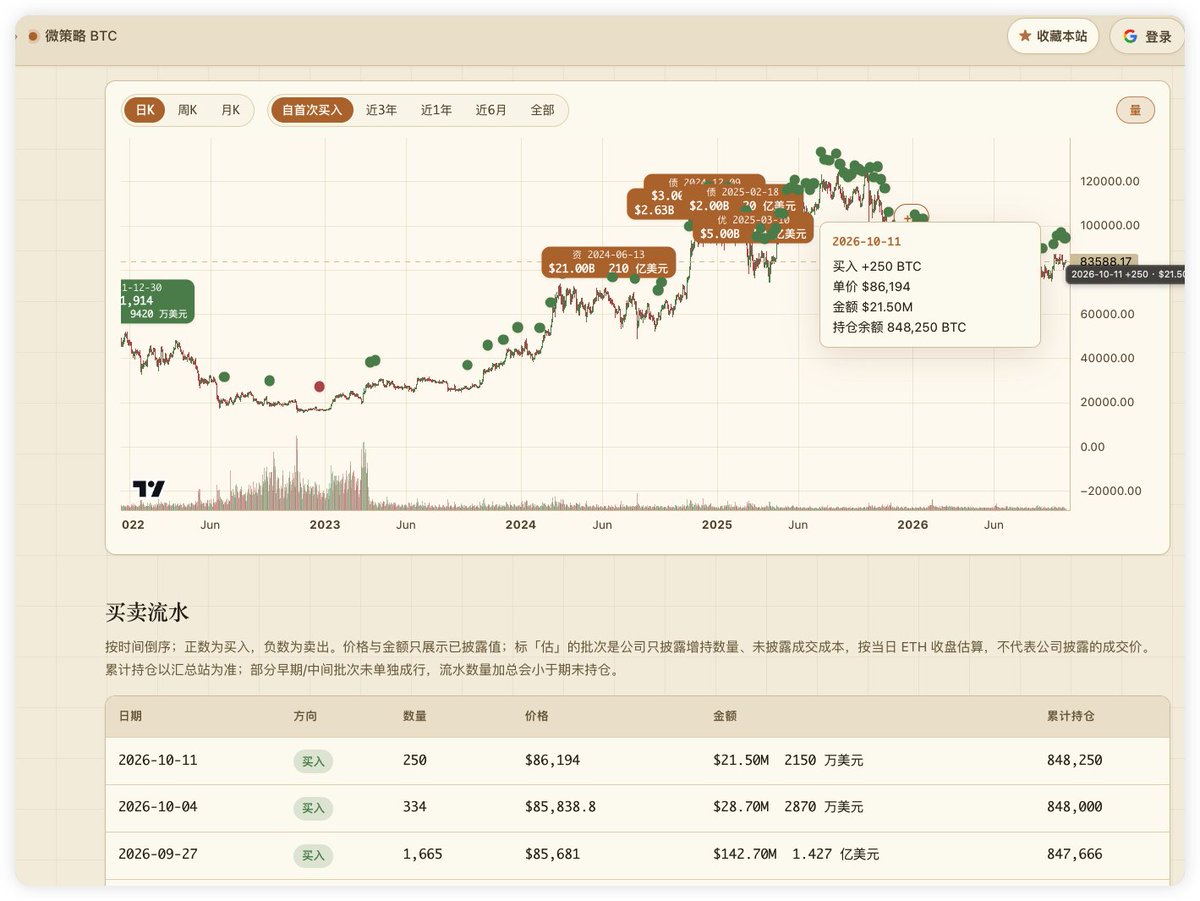Click the Google icon beside 登录
1200x901 pixels.
pos(1130,36)
